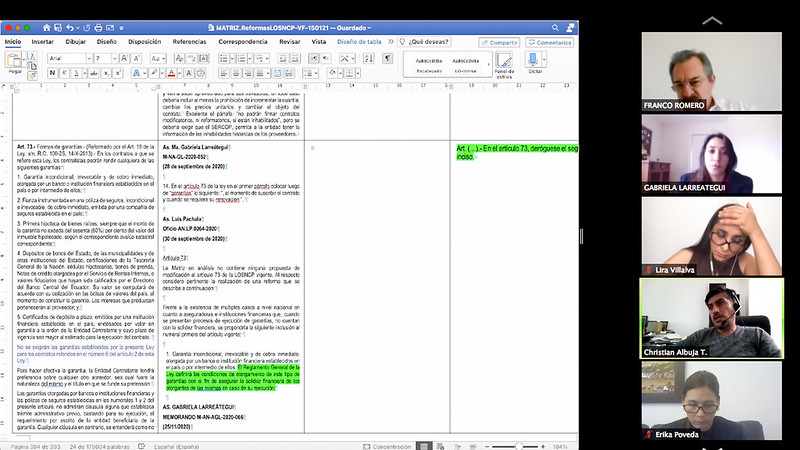Image resolution: width=800 pixels, height=450 pixels.
Task: Toggle center text alignment
Action: point(236,73)
